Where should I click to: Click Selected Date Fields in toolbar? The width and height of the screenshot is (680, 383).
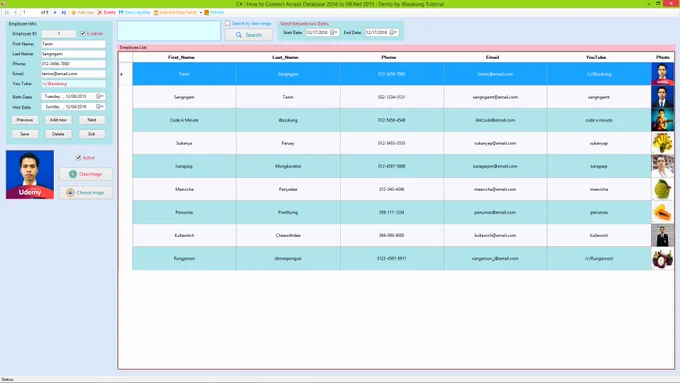click(175, 13)
